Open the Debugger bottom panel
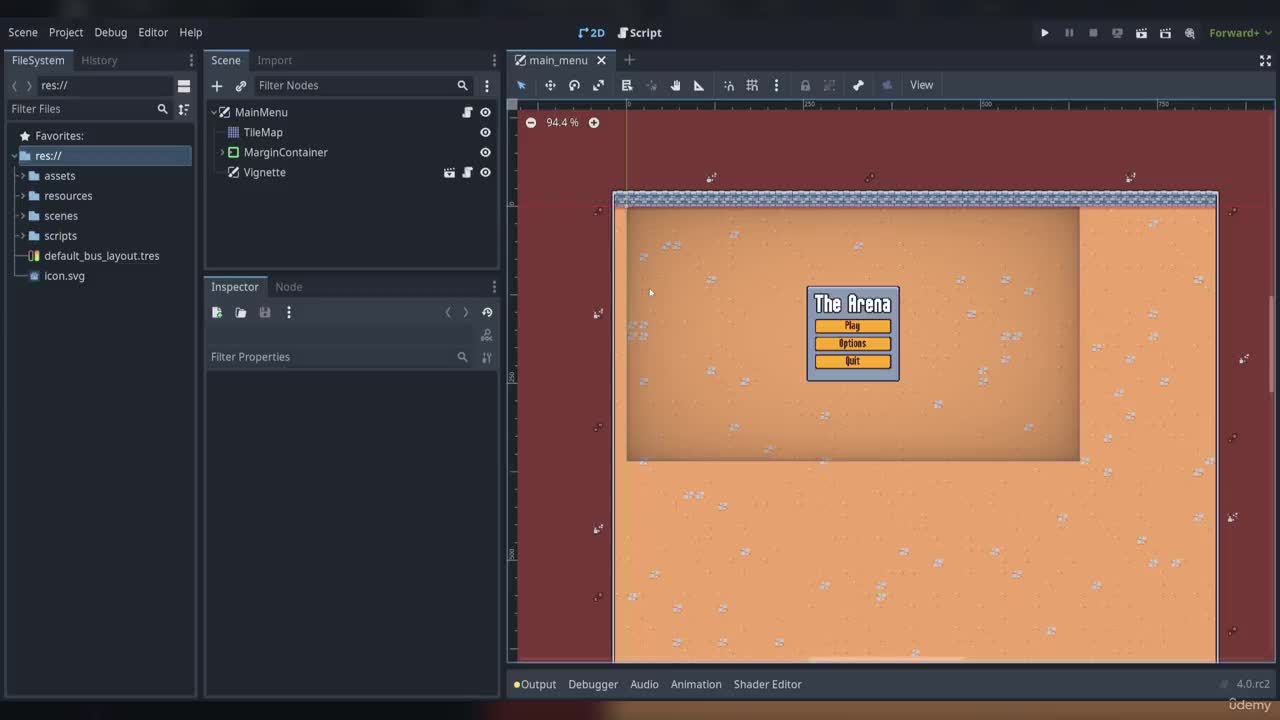Image resolution: width=1280 pixels, height=720 pixels. [x=593, y=684]
